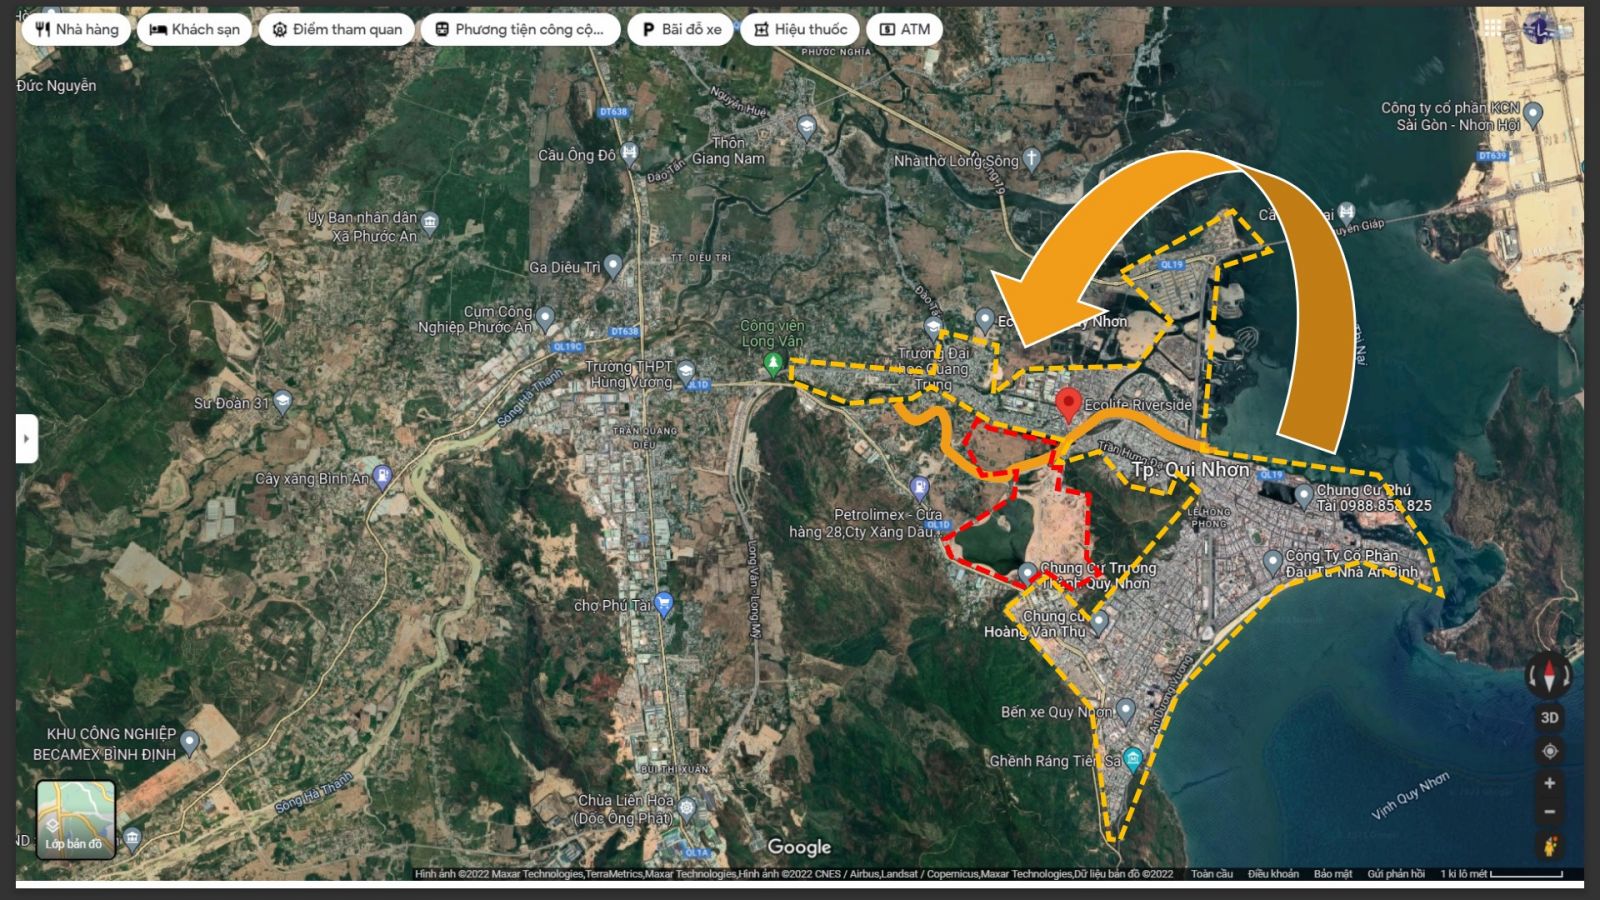This screenshot has width=1600, height=900.
Task: Click the Gửi phản hồi link
Action: (x=1396, y=874)
